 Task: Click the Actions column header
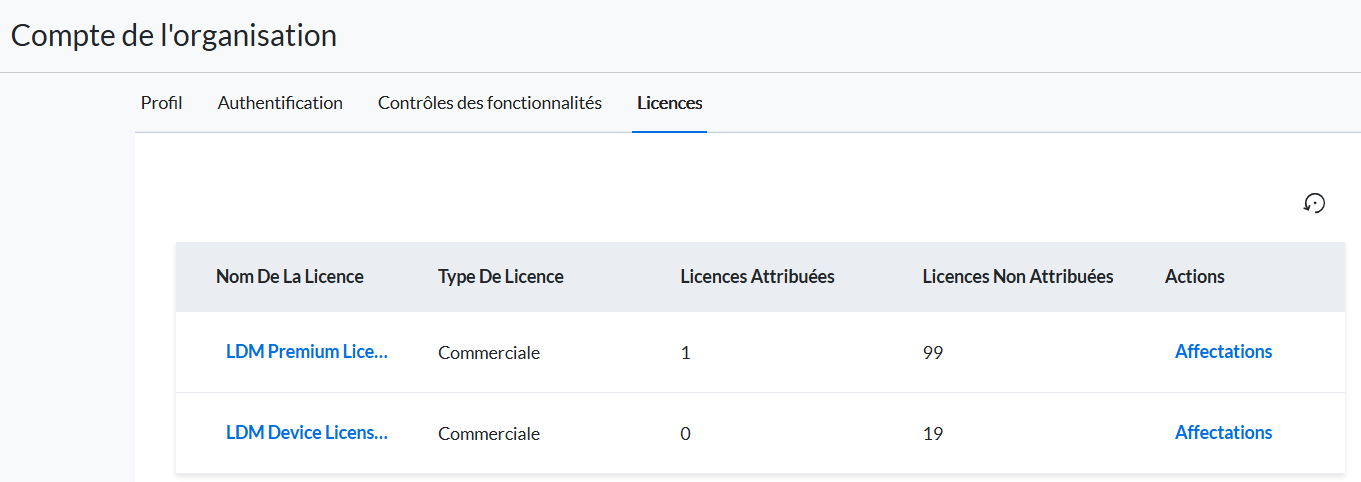[1195, 277]
